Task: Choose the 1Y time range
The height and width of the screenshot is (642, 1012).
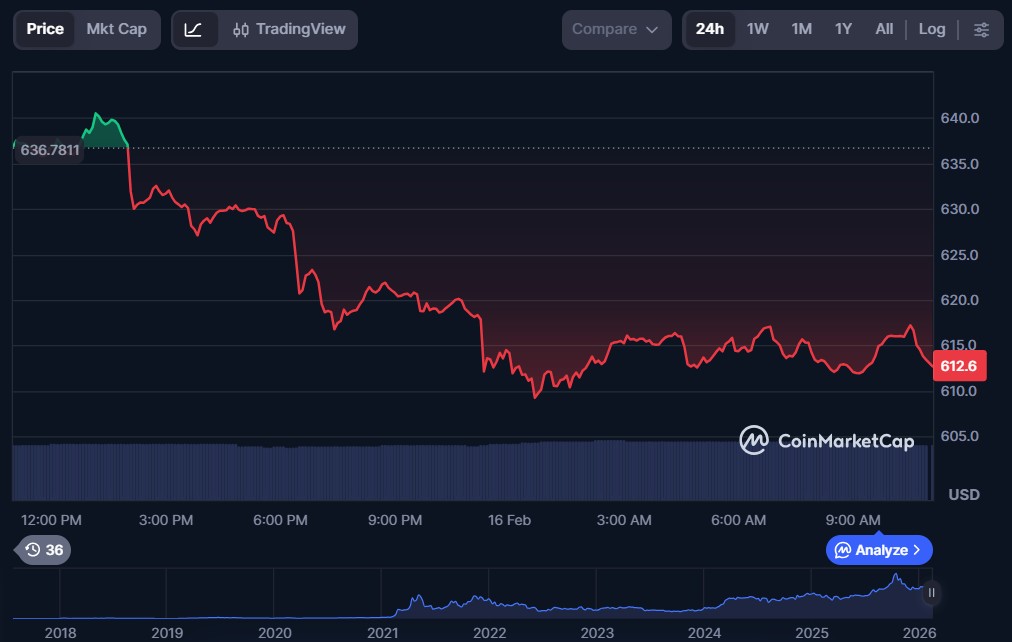Action: [843, 30]
